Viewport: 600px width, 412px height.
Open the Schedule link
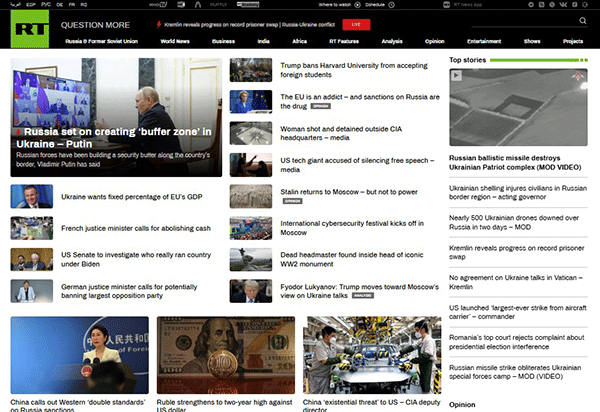point(375,5)
